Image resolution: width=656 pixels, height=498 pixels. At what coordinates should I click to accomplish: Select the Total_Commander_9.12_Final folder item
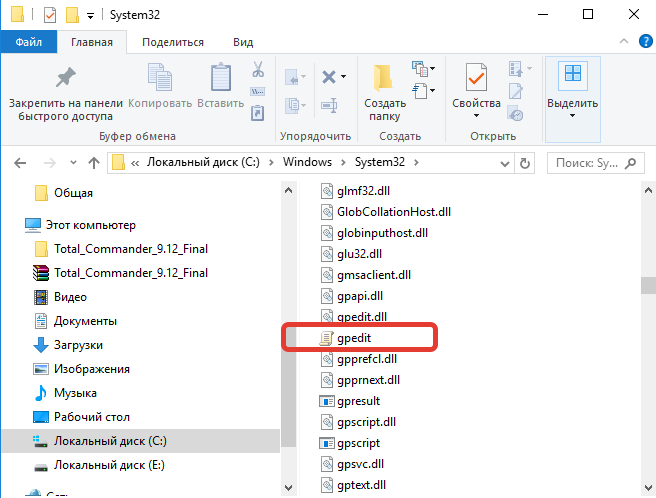point(121,249)
